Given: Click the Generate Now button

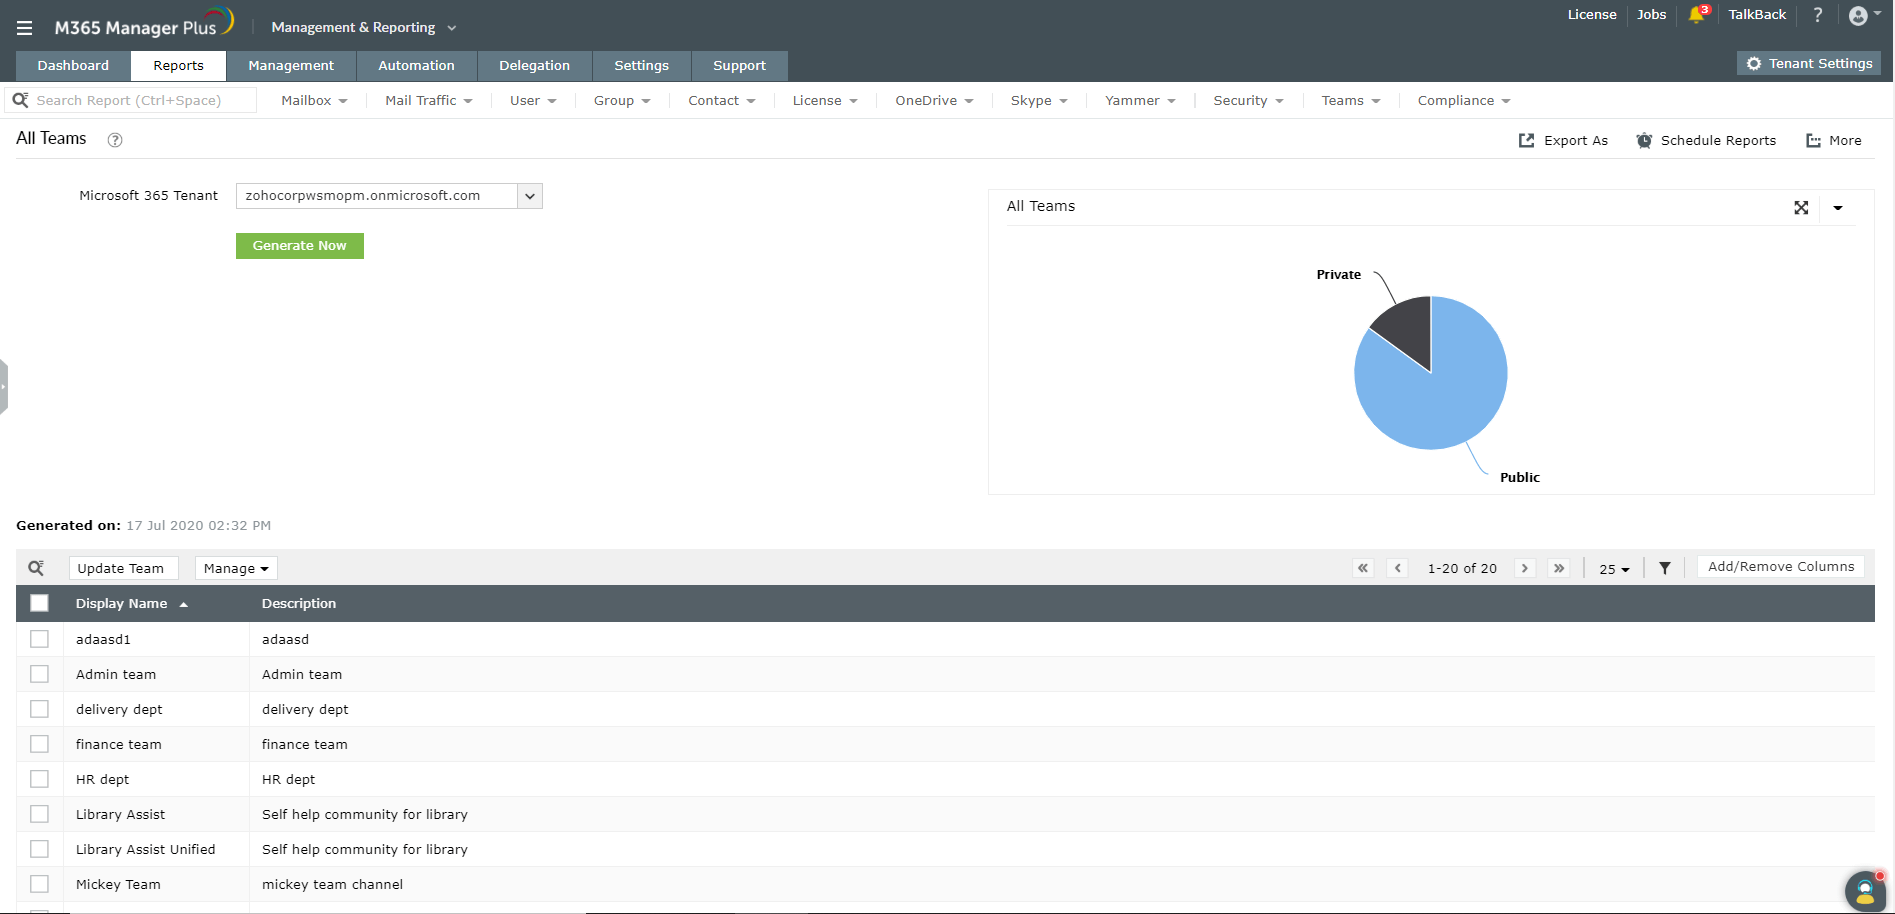Looking at the screenshot, I should tap(300, 246).
